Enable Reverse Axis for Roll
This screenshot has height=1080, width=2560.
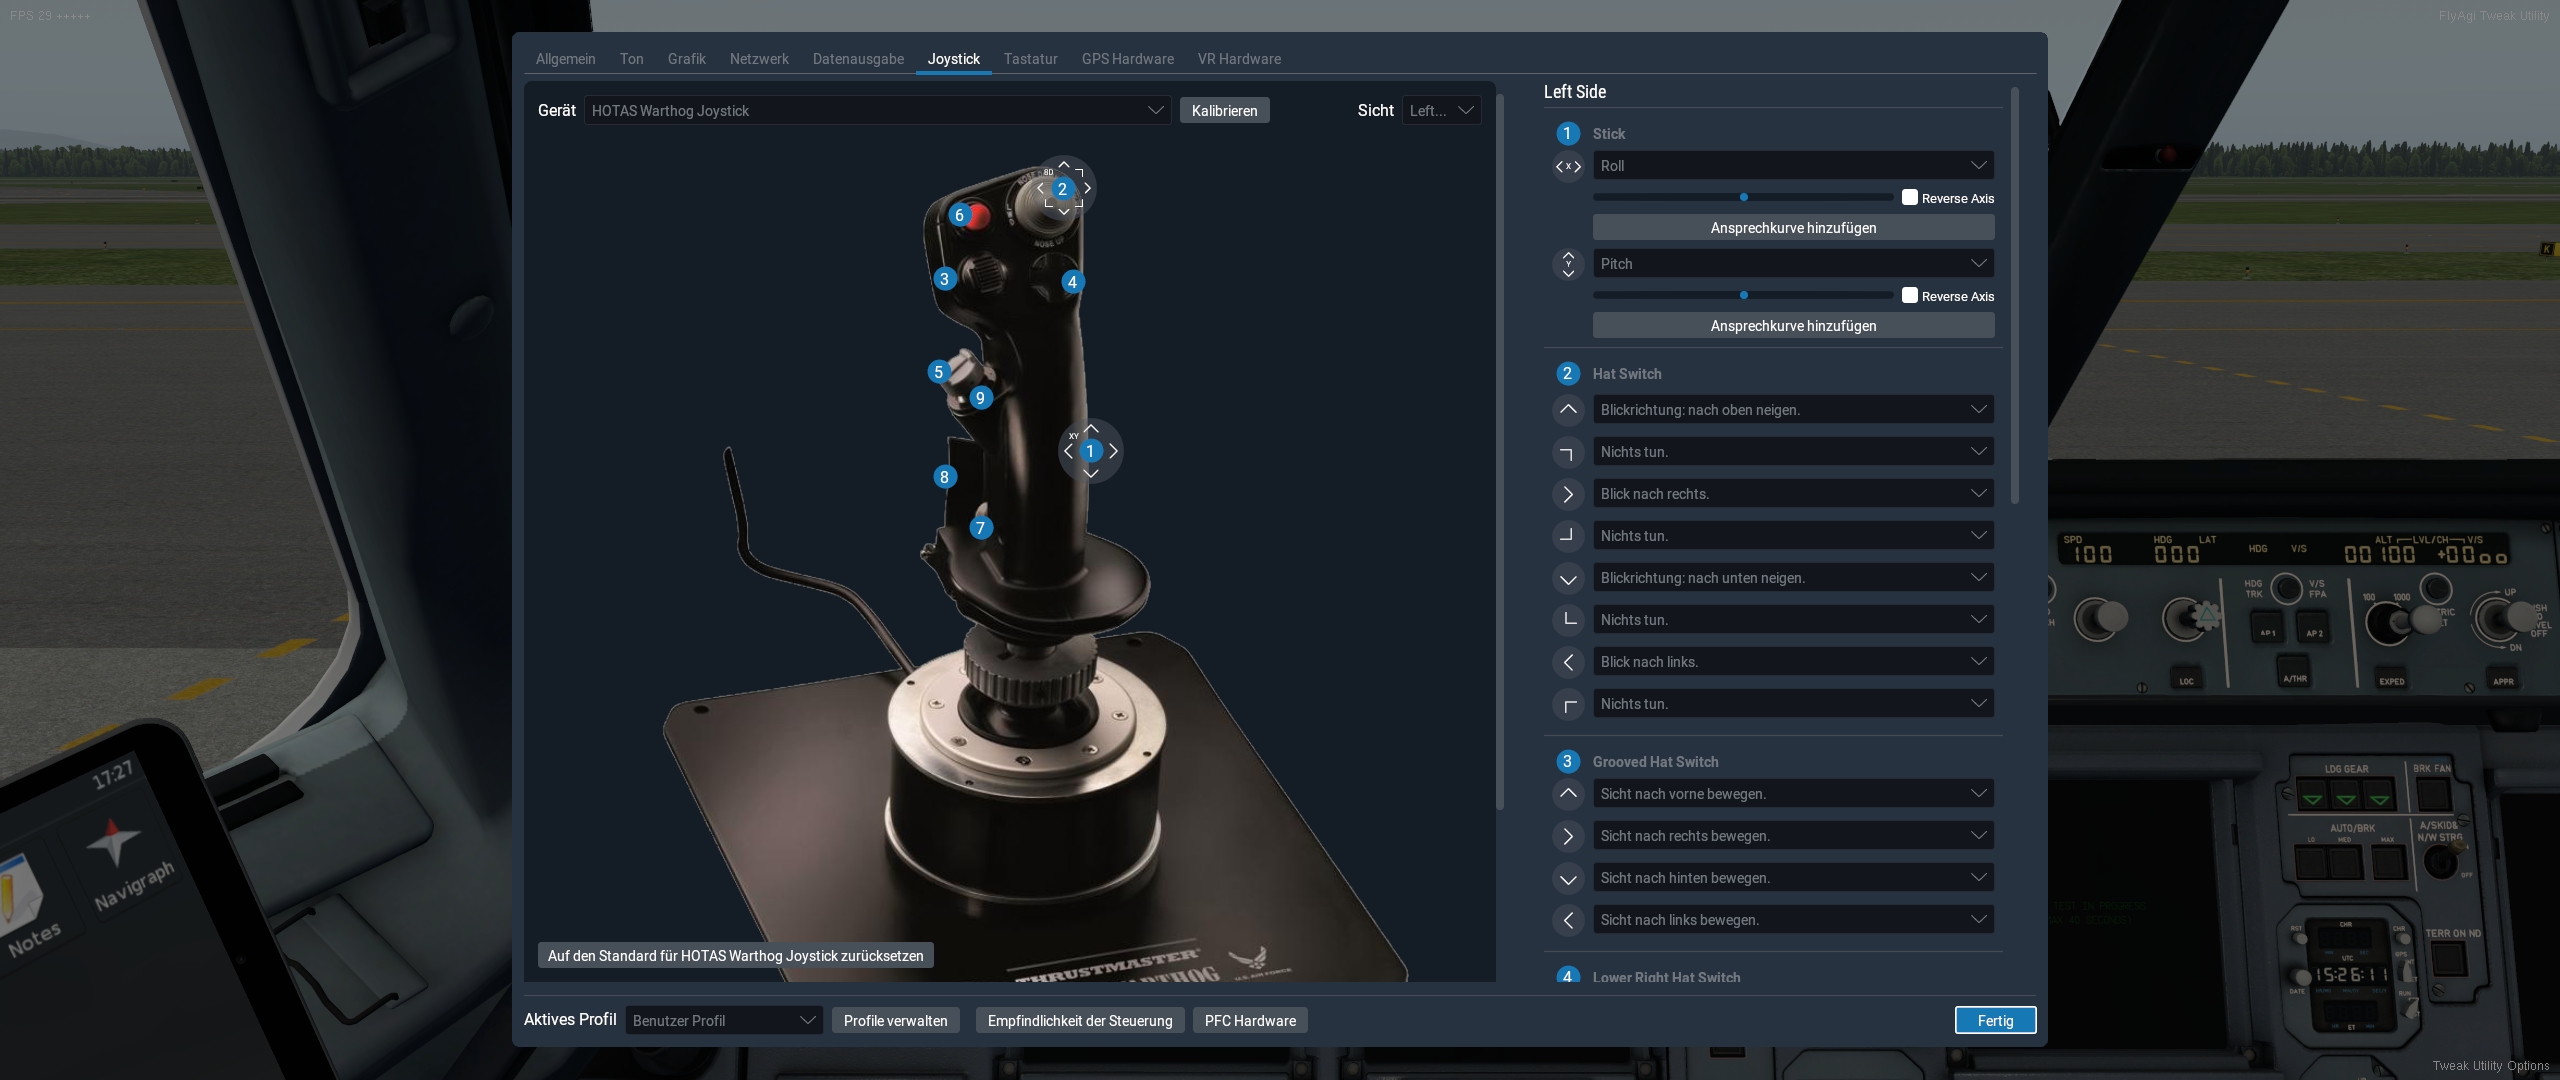1910,198
